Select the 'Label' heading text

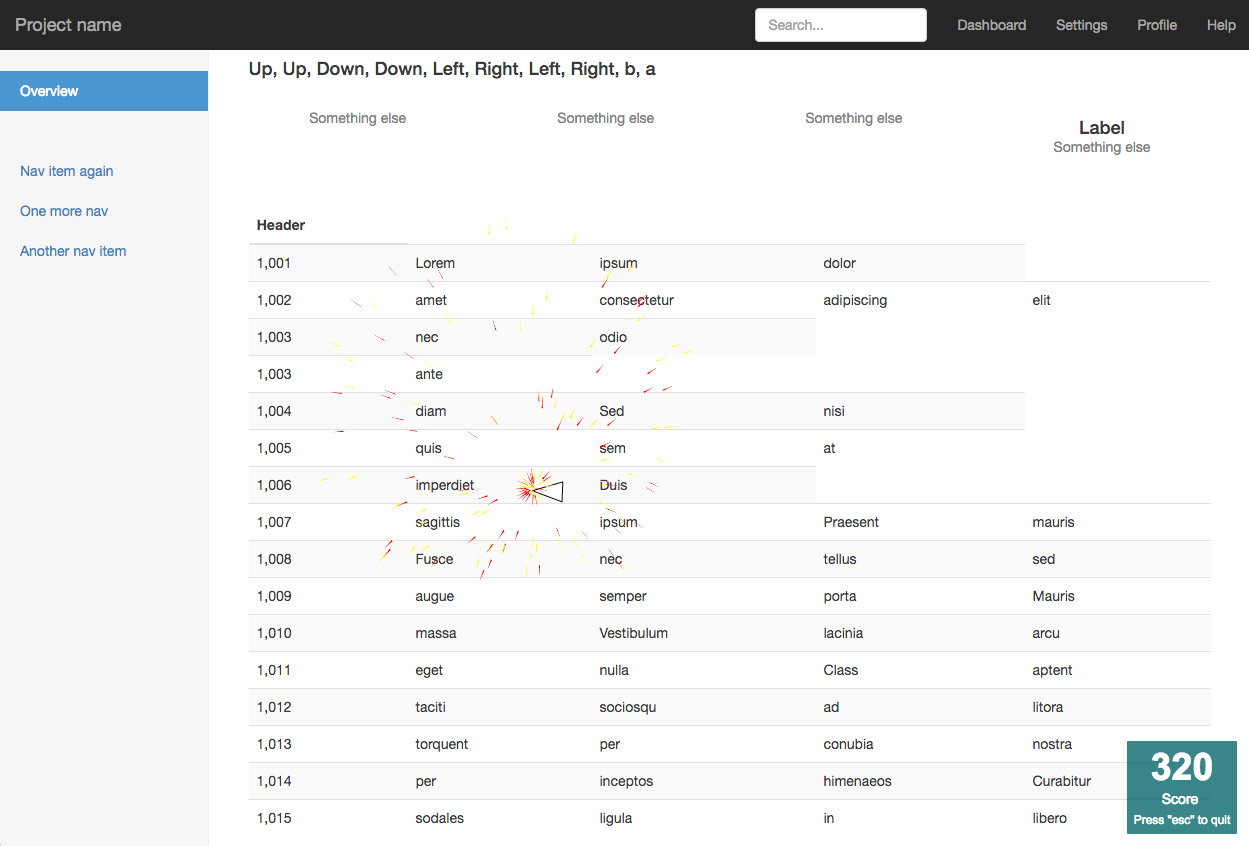pos(1102,128)
